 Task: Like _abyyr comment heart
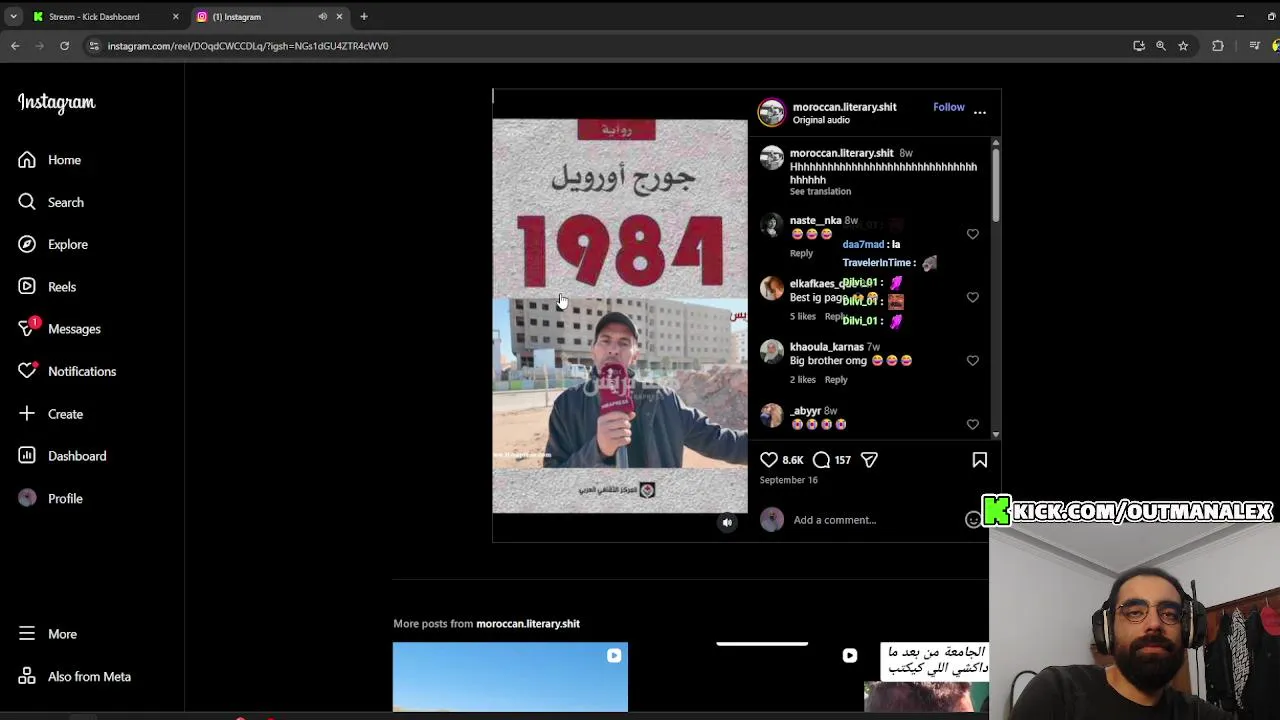[x=973, y=424]
